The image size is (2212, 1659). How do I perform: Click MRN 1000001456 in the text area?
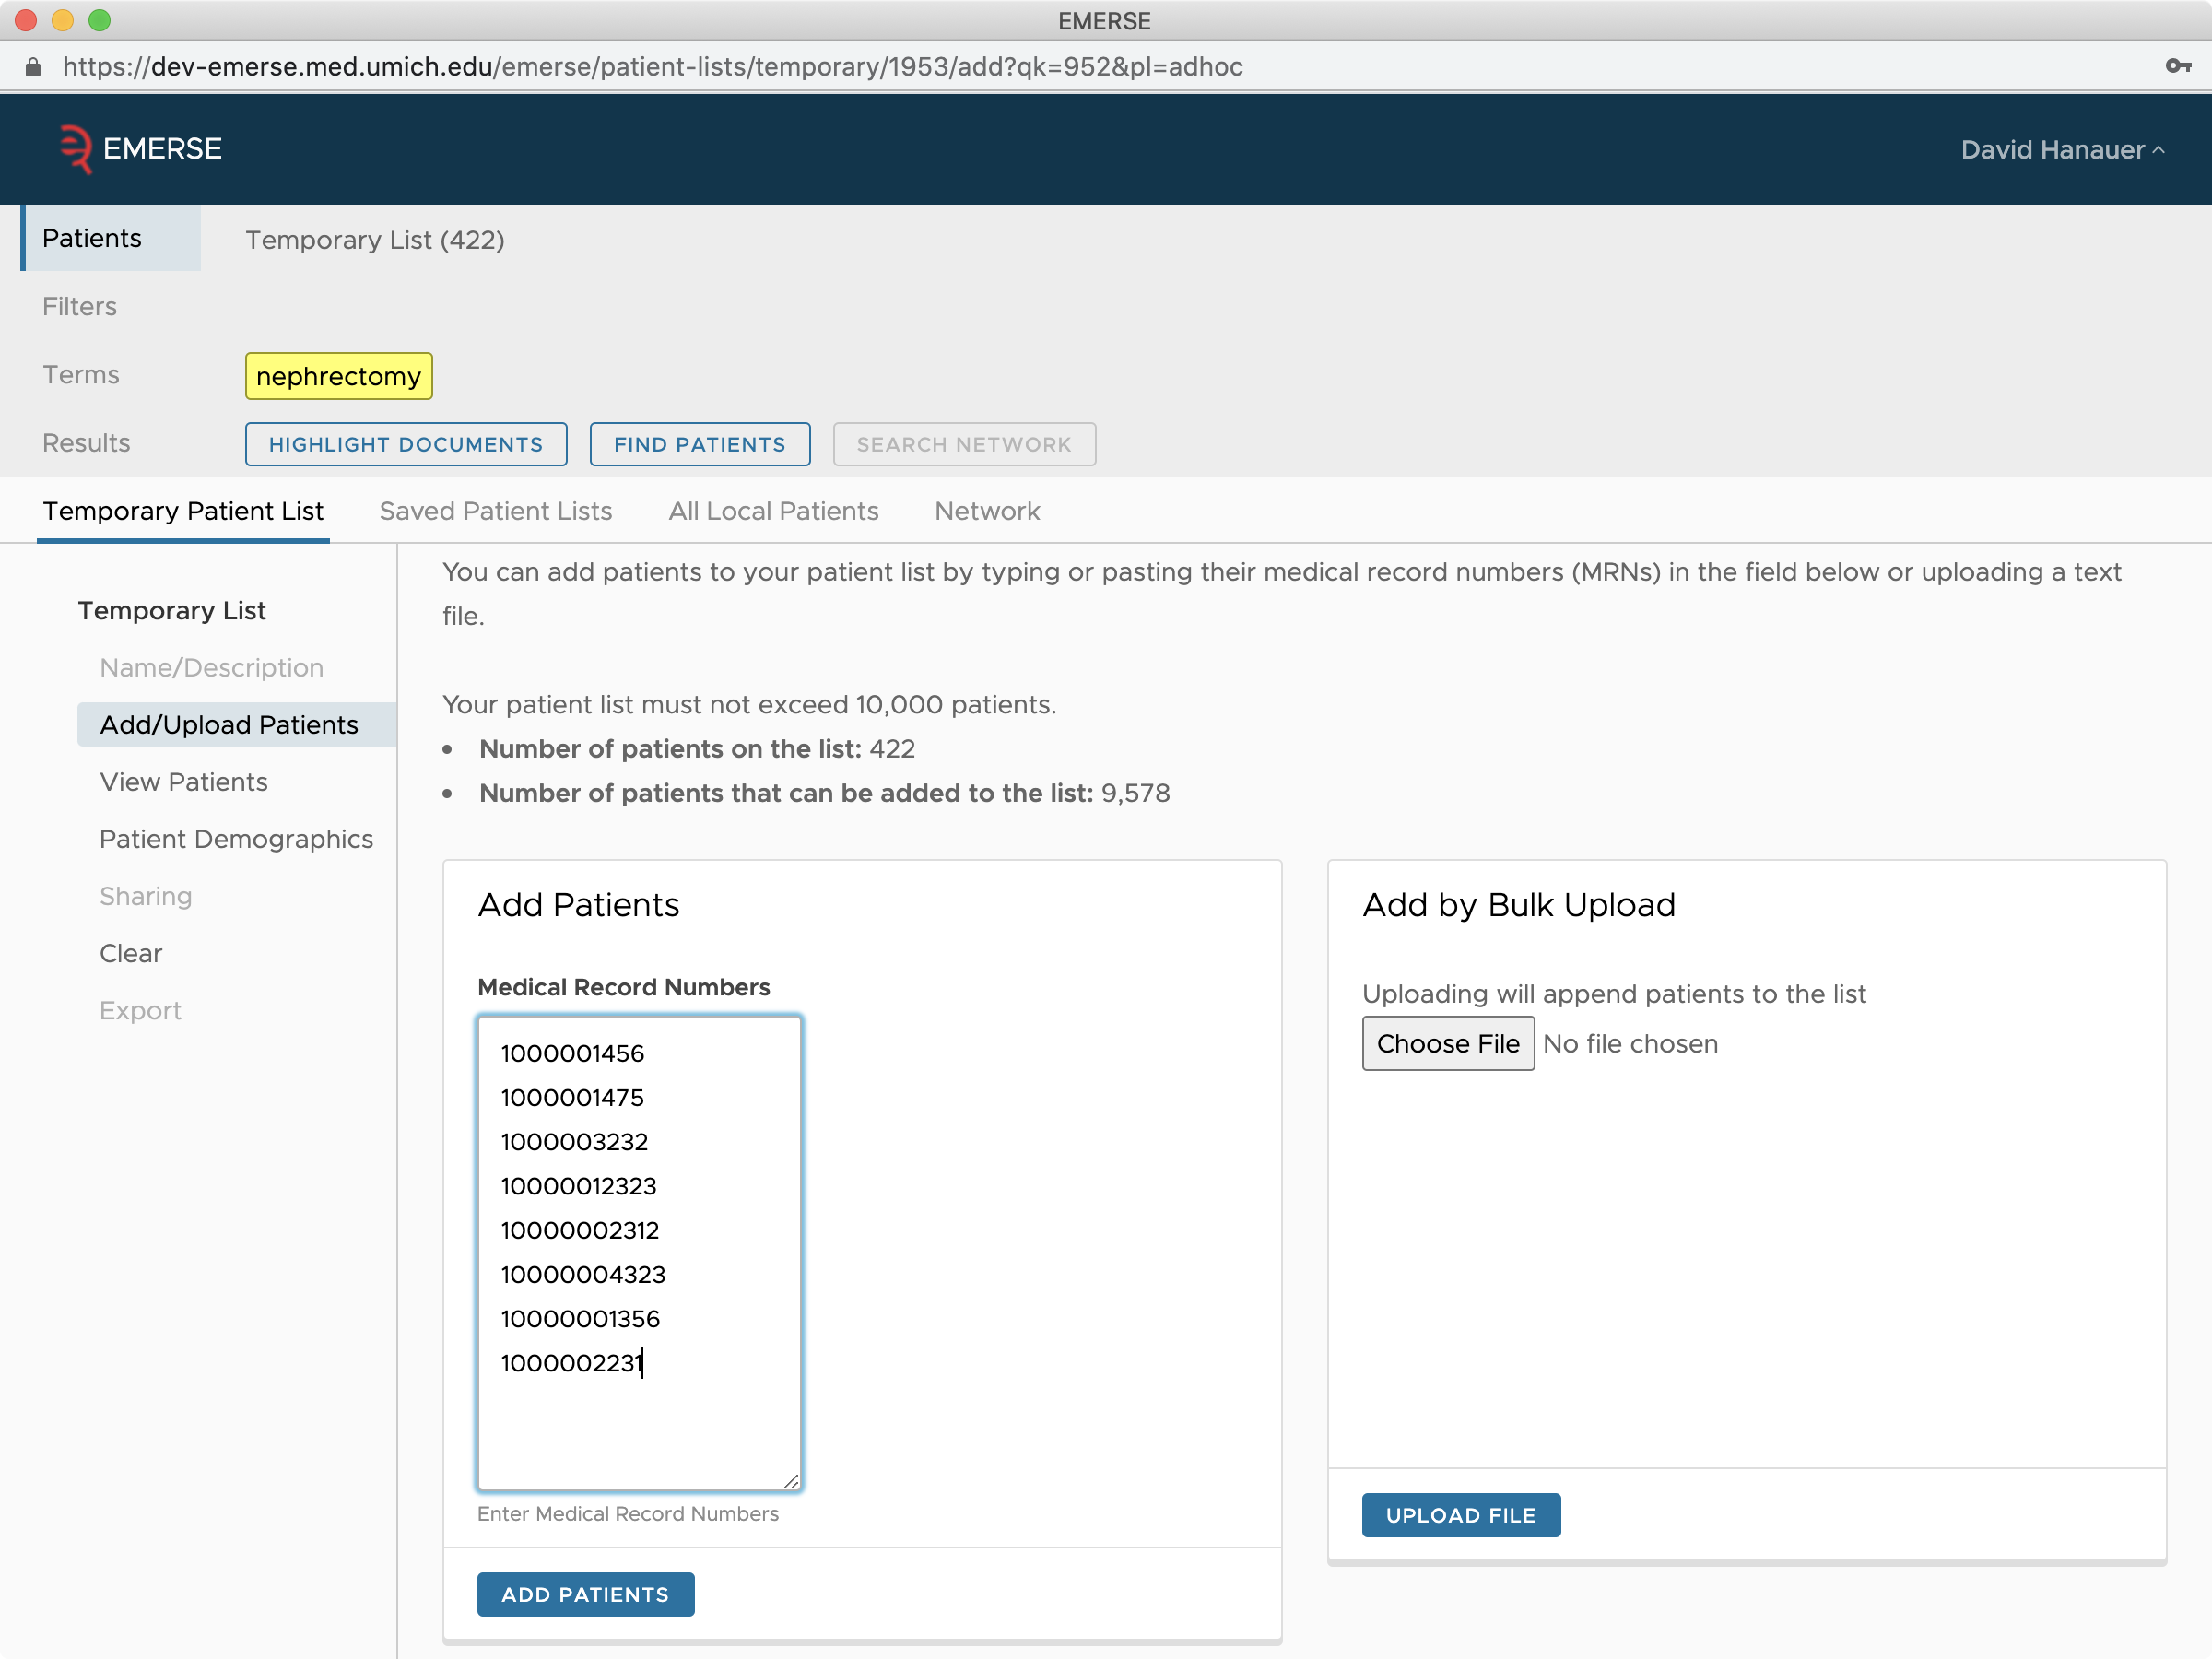click(573, 1053)
